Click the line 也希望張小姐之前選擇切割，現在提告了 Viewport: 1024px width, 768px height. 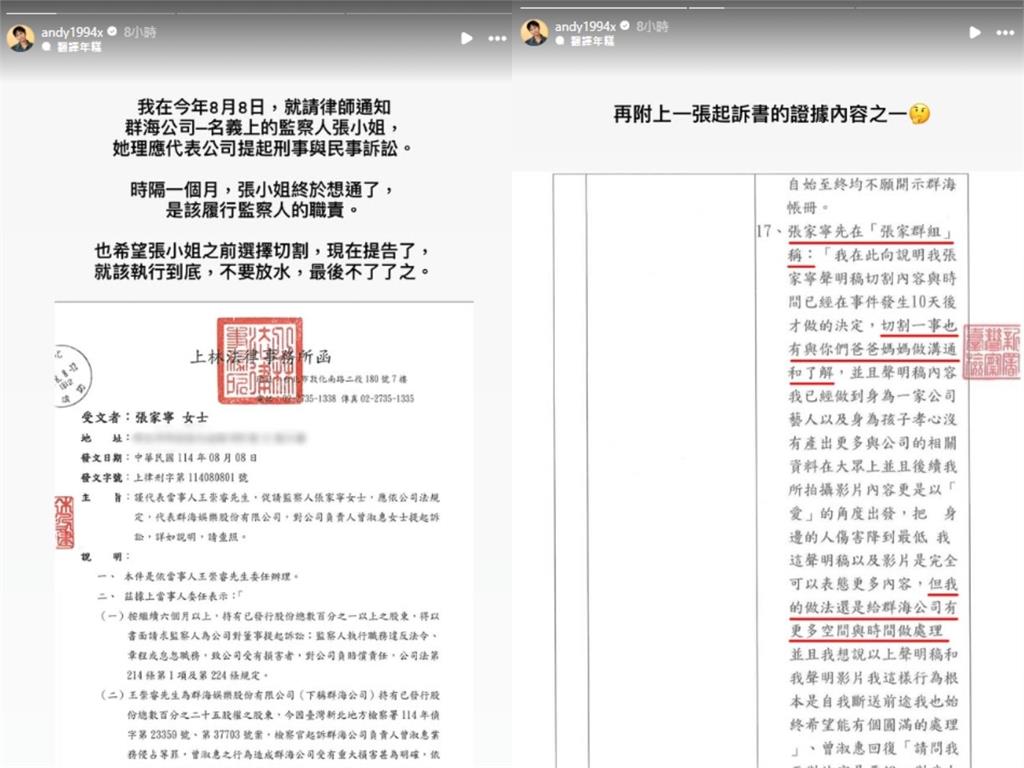(x=263, y=251)
